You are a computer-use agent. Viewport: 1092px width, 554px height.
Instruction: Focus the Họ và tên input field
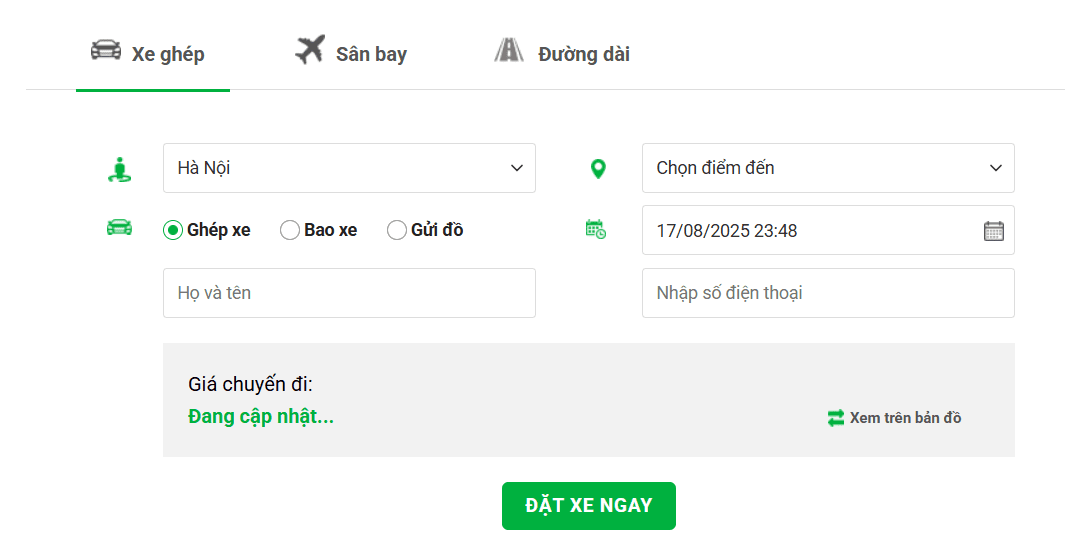(x=349, y=293)
